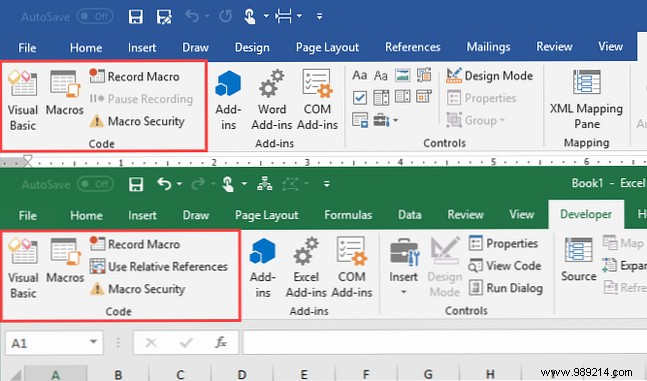The image size is (647, 381).
Task: Save the Word document from toolbar
Action: (136, 17)
